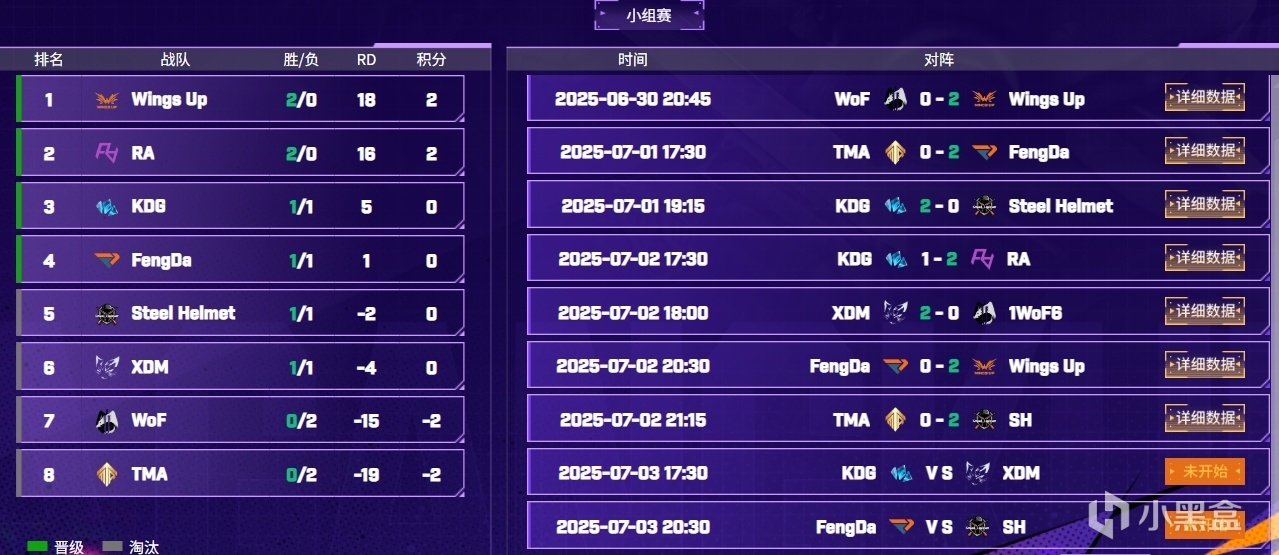
Task: Open 详细数据 for KDG vs Steel Helmet
Action: [1204, 204]
